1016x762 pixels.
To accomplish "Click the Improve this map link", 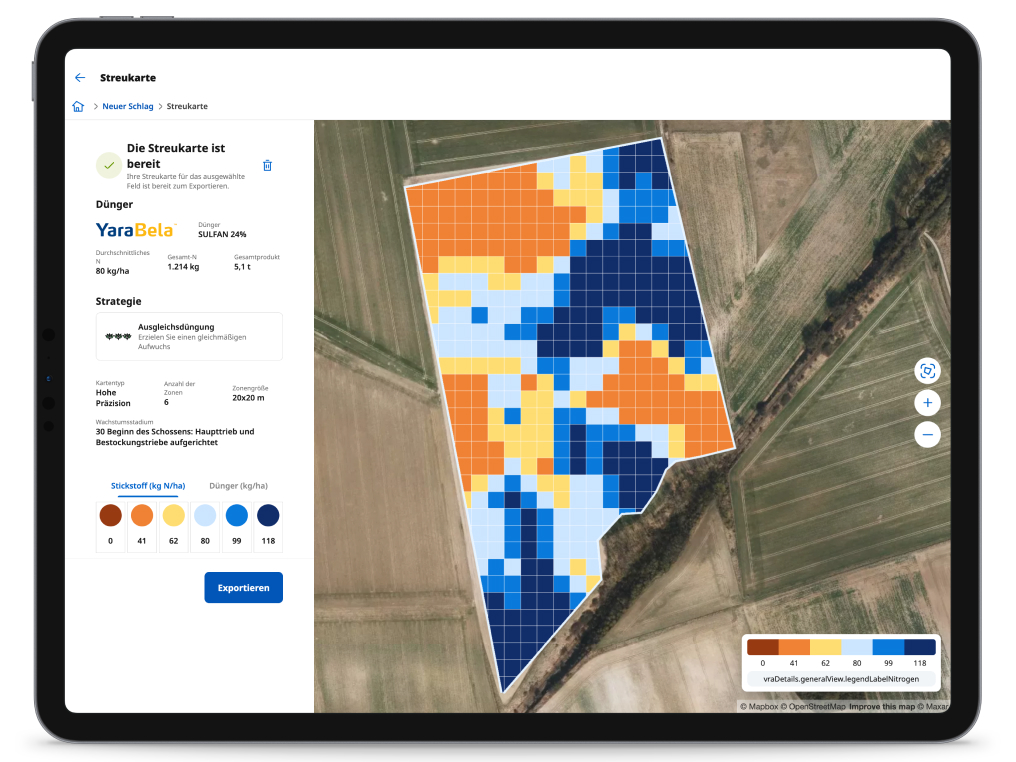I will (883, 707).
